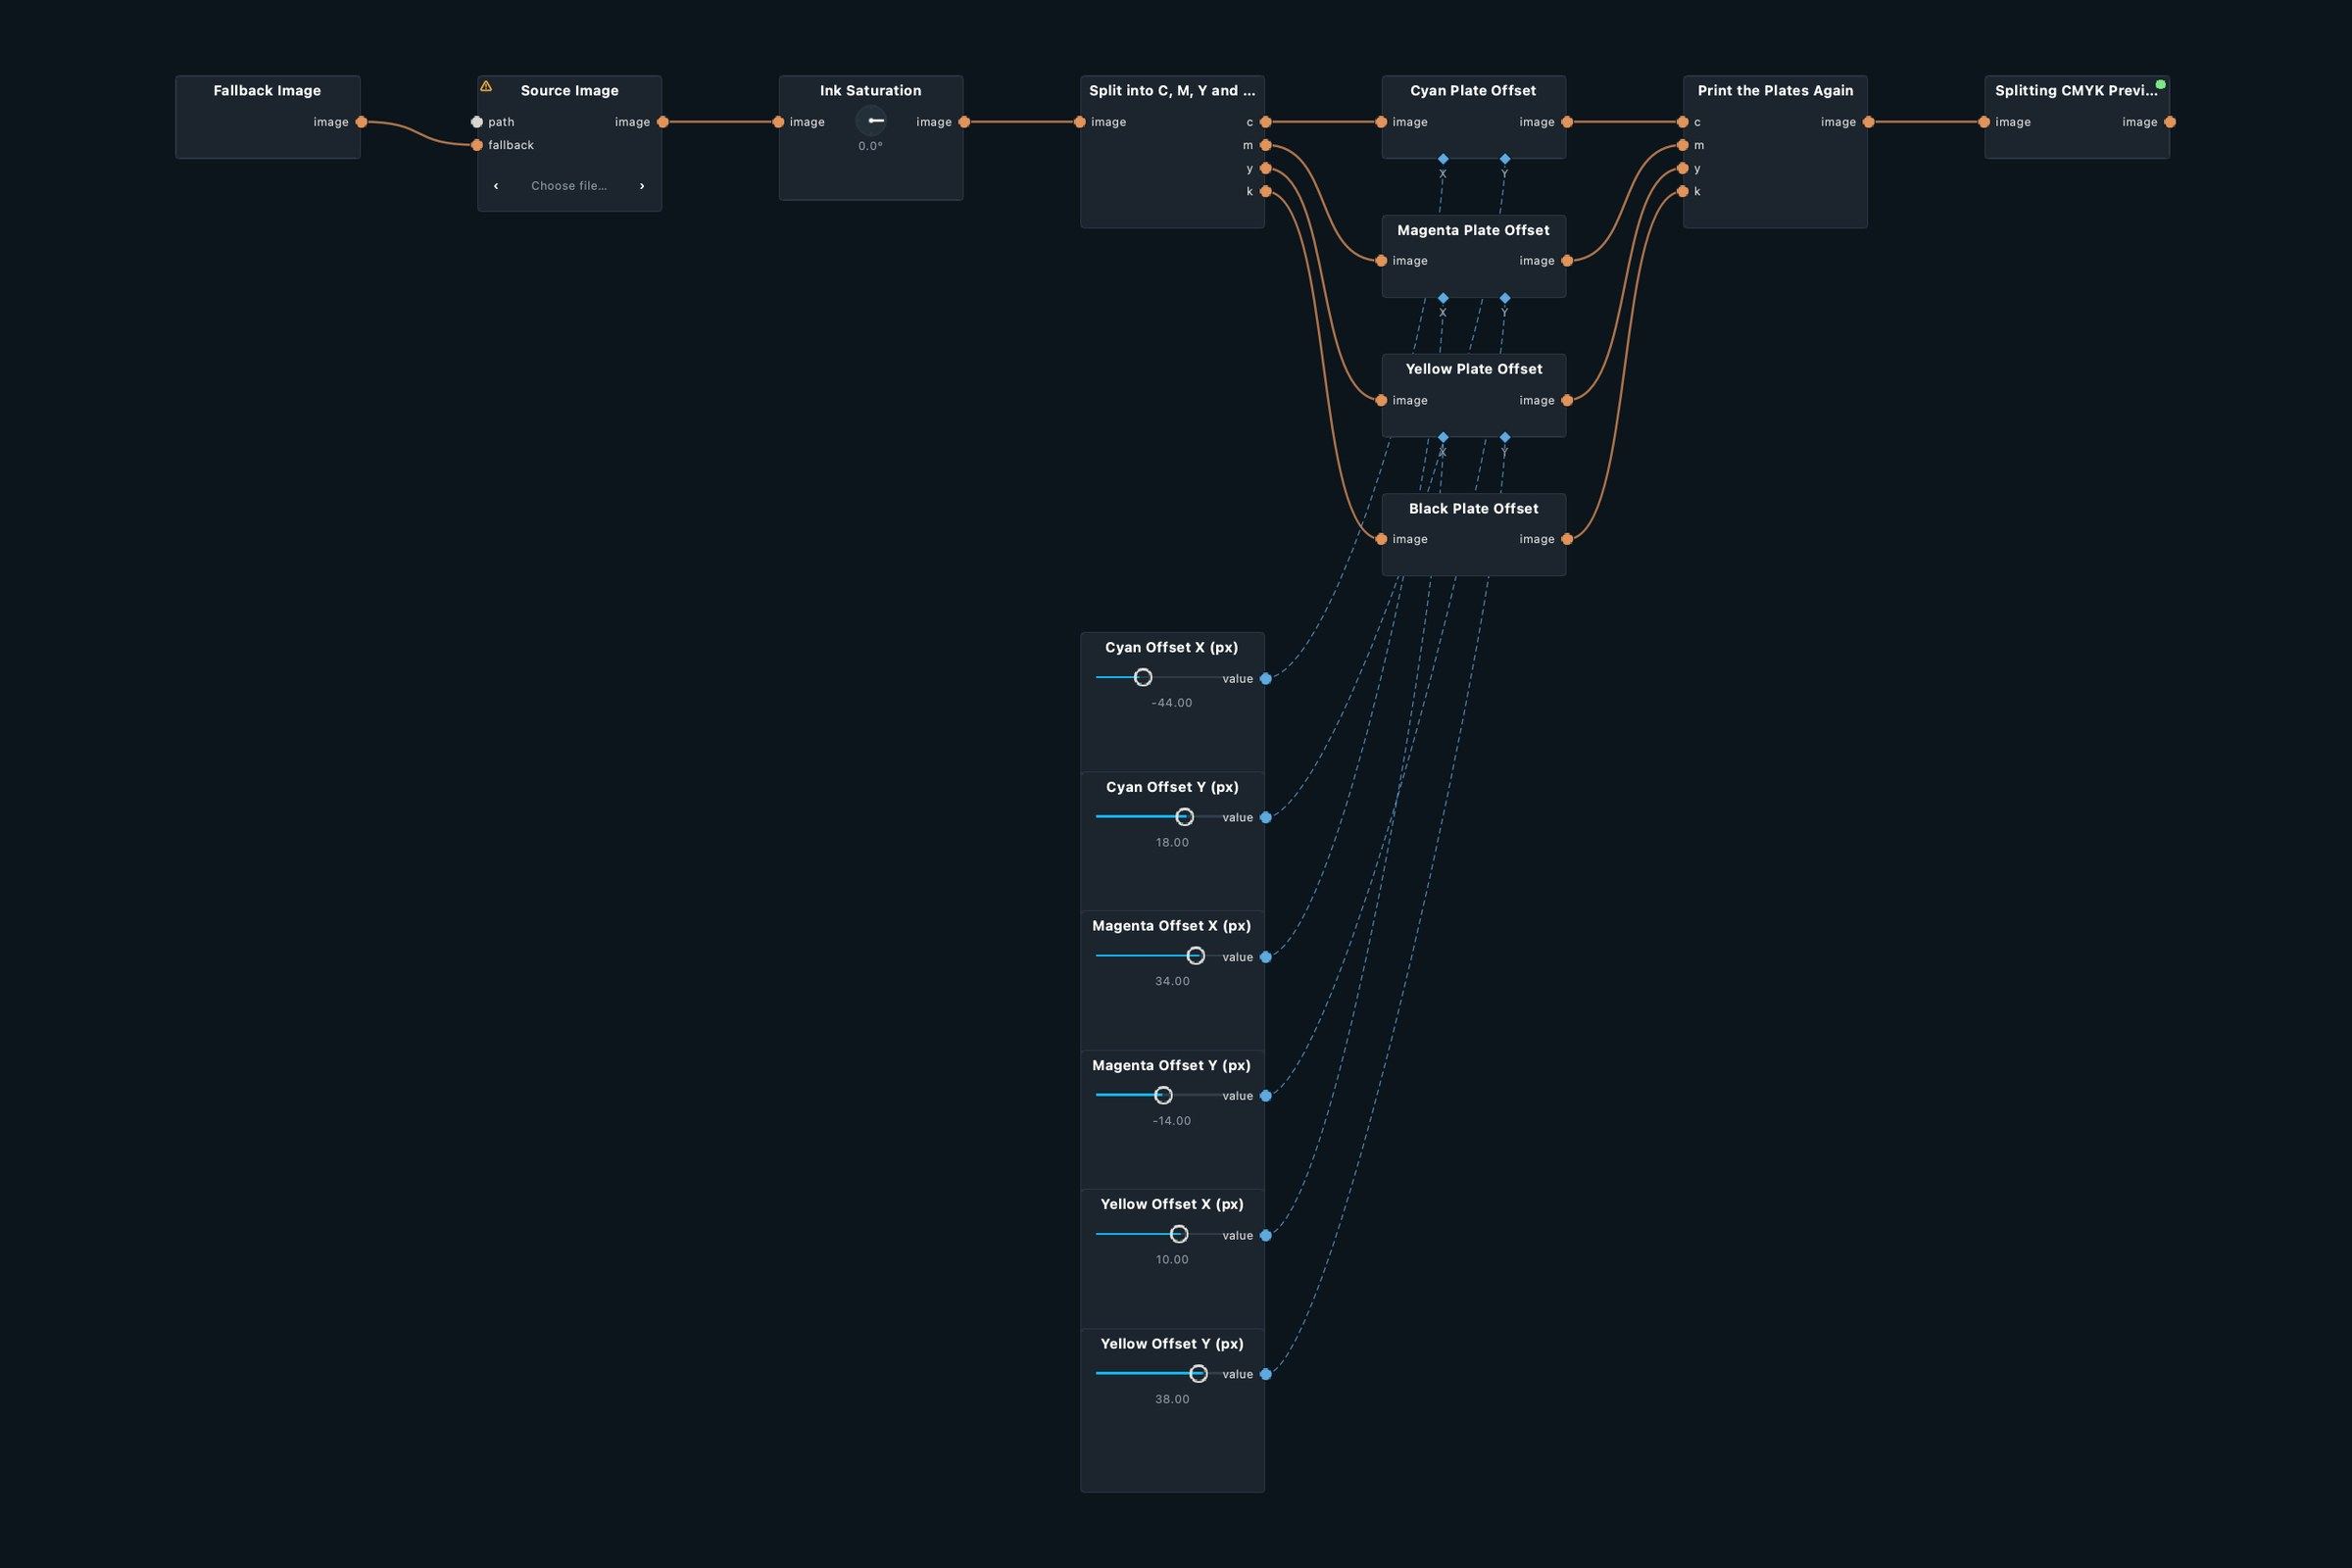Viewport: 2352px width, 1568px height.
Task: Click the previous file arrow in Source Image
Action: (496, 186)
